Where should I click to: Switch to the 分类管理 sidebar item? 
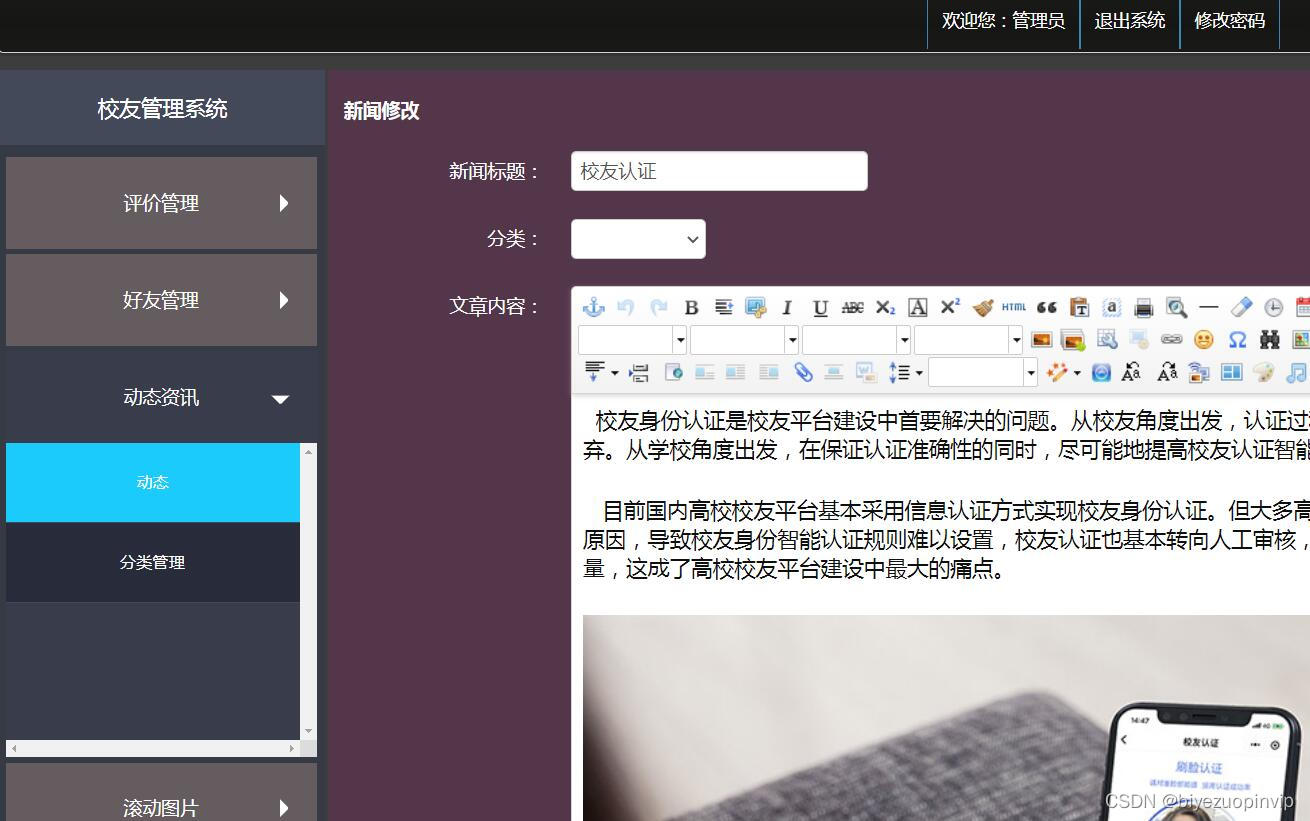152,562
